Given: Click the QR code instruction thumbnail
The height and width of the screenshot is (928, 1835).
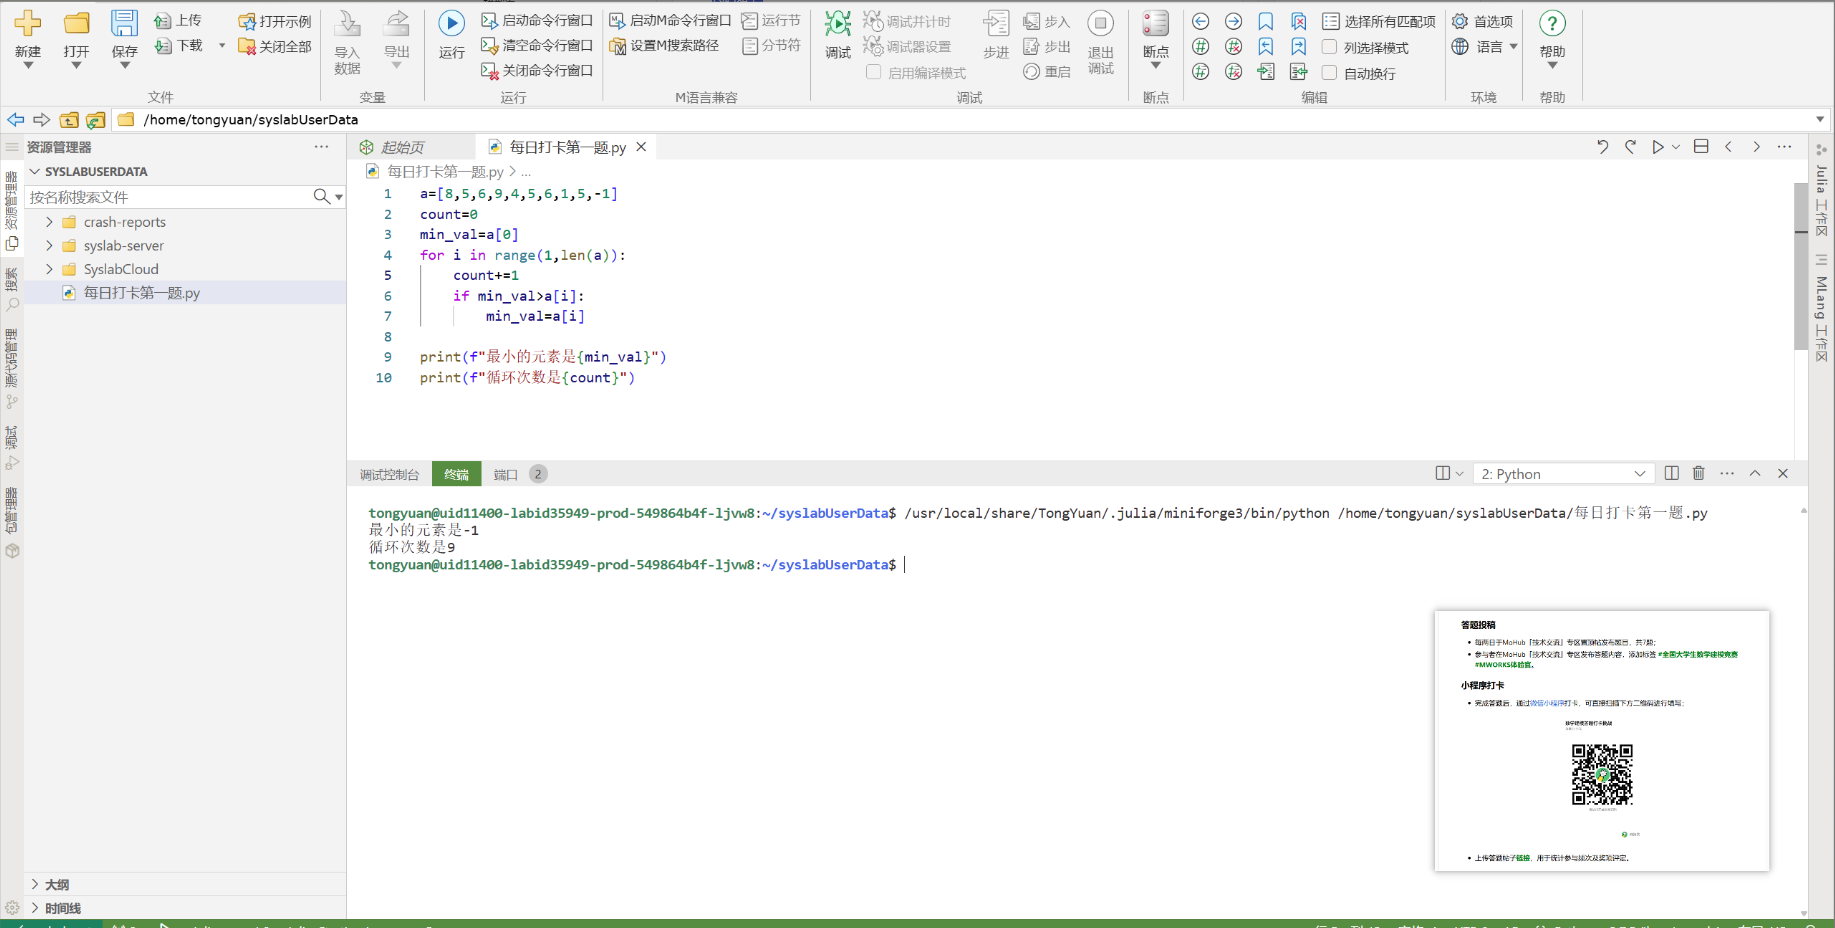Looking at the screenshot, I should coord(1602,741).
